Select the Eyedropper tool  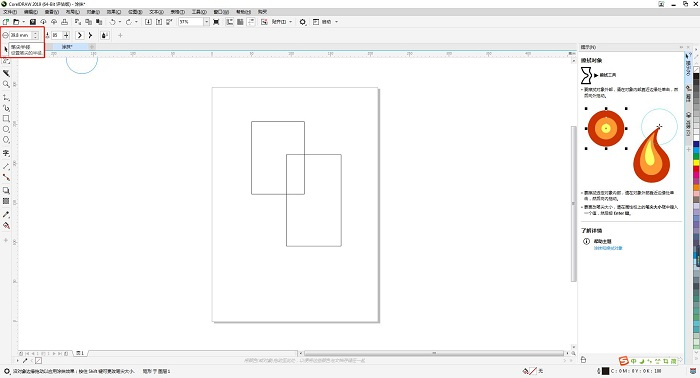tap(6, 215)
